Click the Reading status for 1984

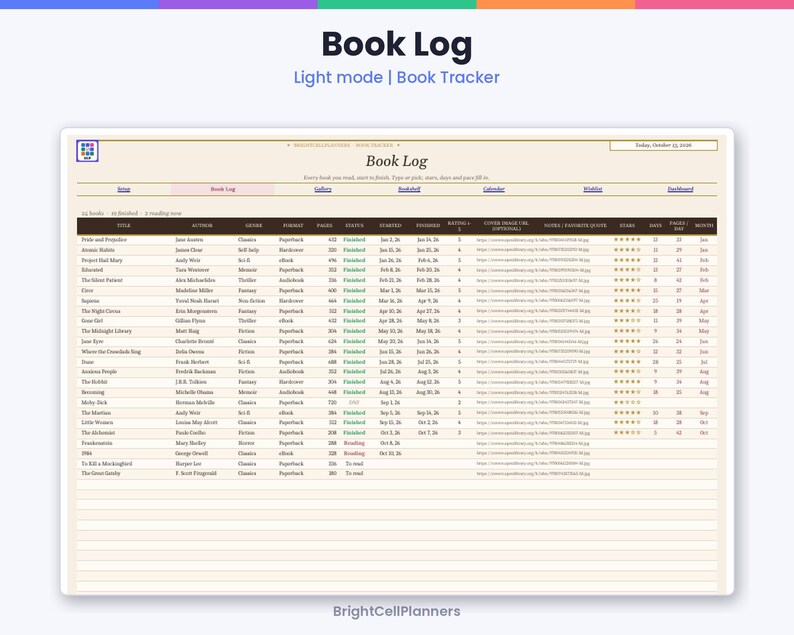(354, 454)
